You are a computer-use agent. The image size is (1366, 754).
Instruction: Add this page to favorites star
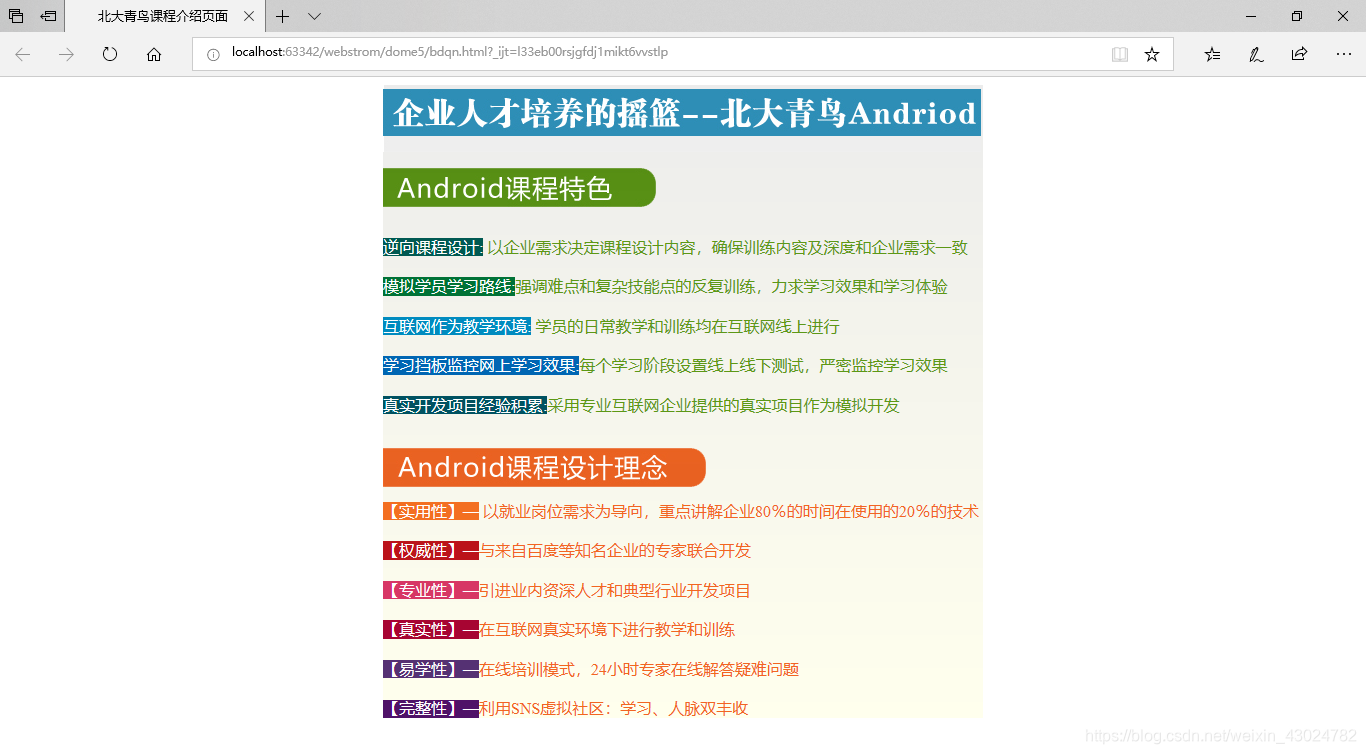pyautogui.click(x=1152, y=54)
